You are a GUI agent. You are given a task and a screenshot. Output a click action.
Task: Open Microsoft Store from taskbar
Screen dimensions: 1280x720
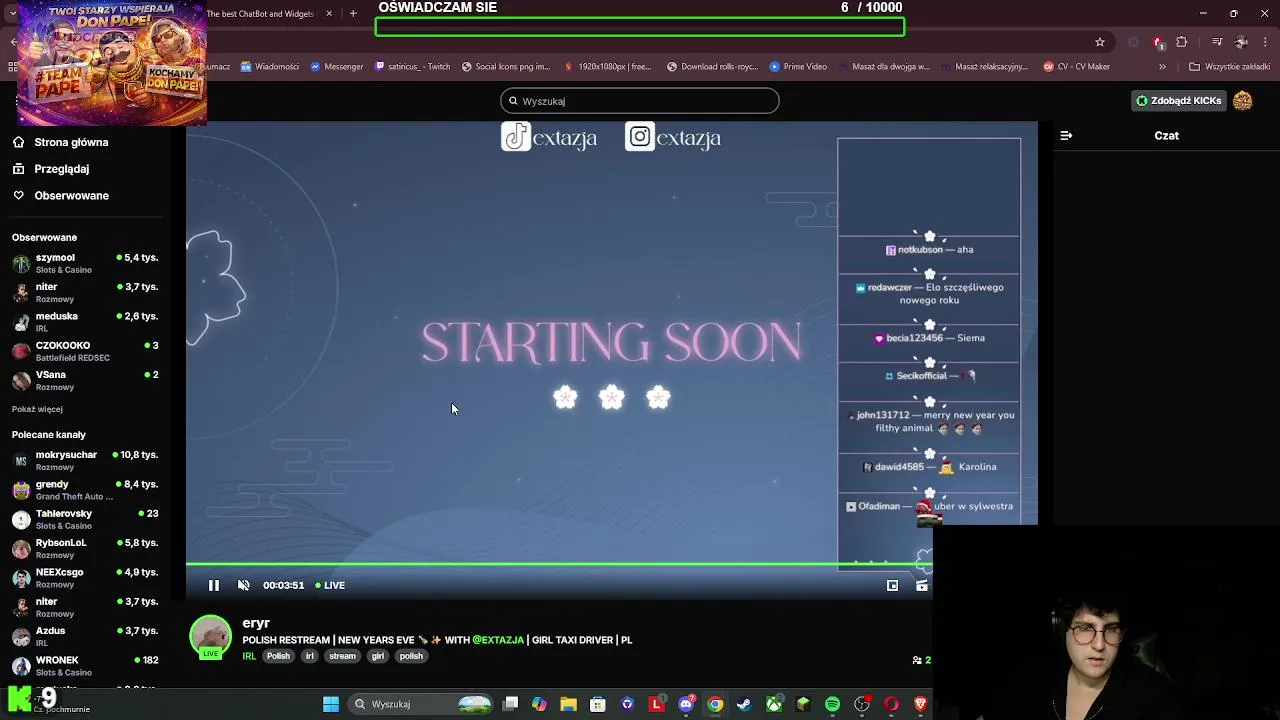click(597, 704)
